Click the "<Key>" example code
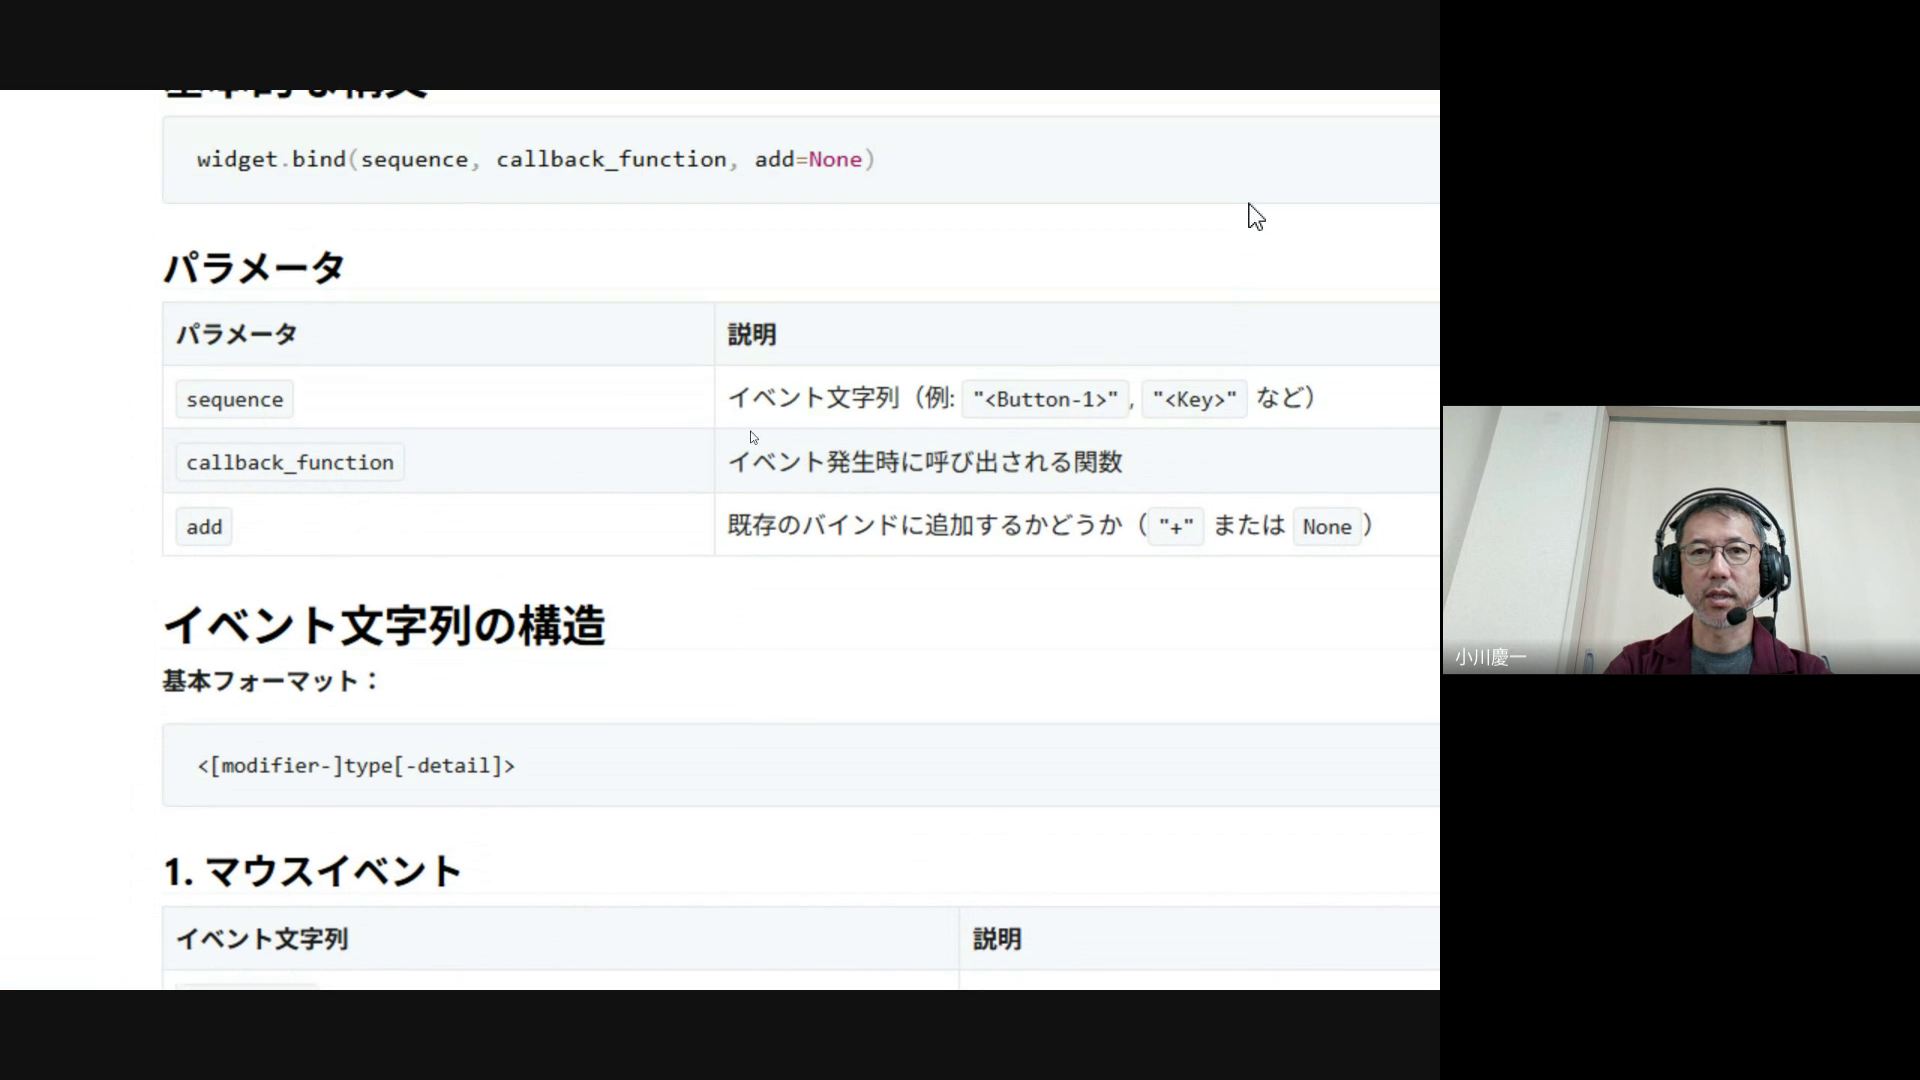The width and height of the screenshot is (1920, 1080). (1194, 399)
